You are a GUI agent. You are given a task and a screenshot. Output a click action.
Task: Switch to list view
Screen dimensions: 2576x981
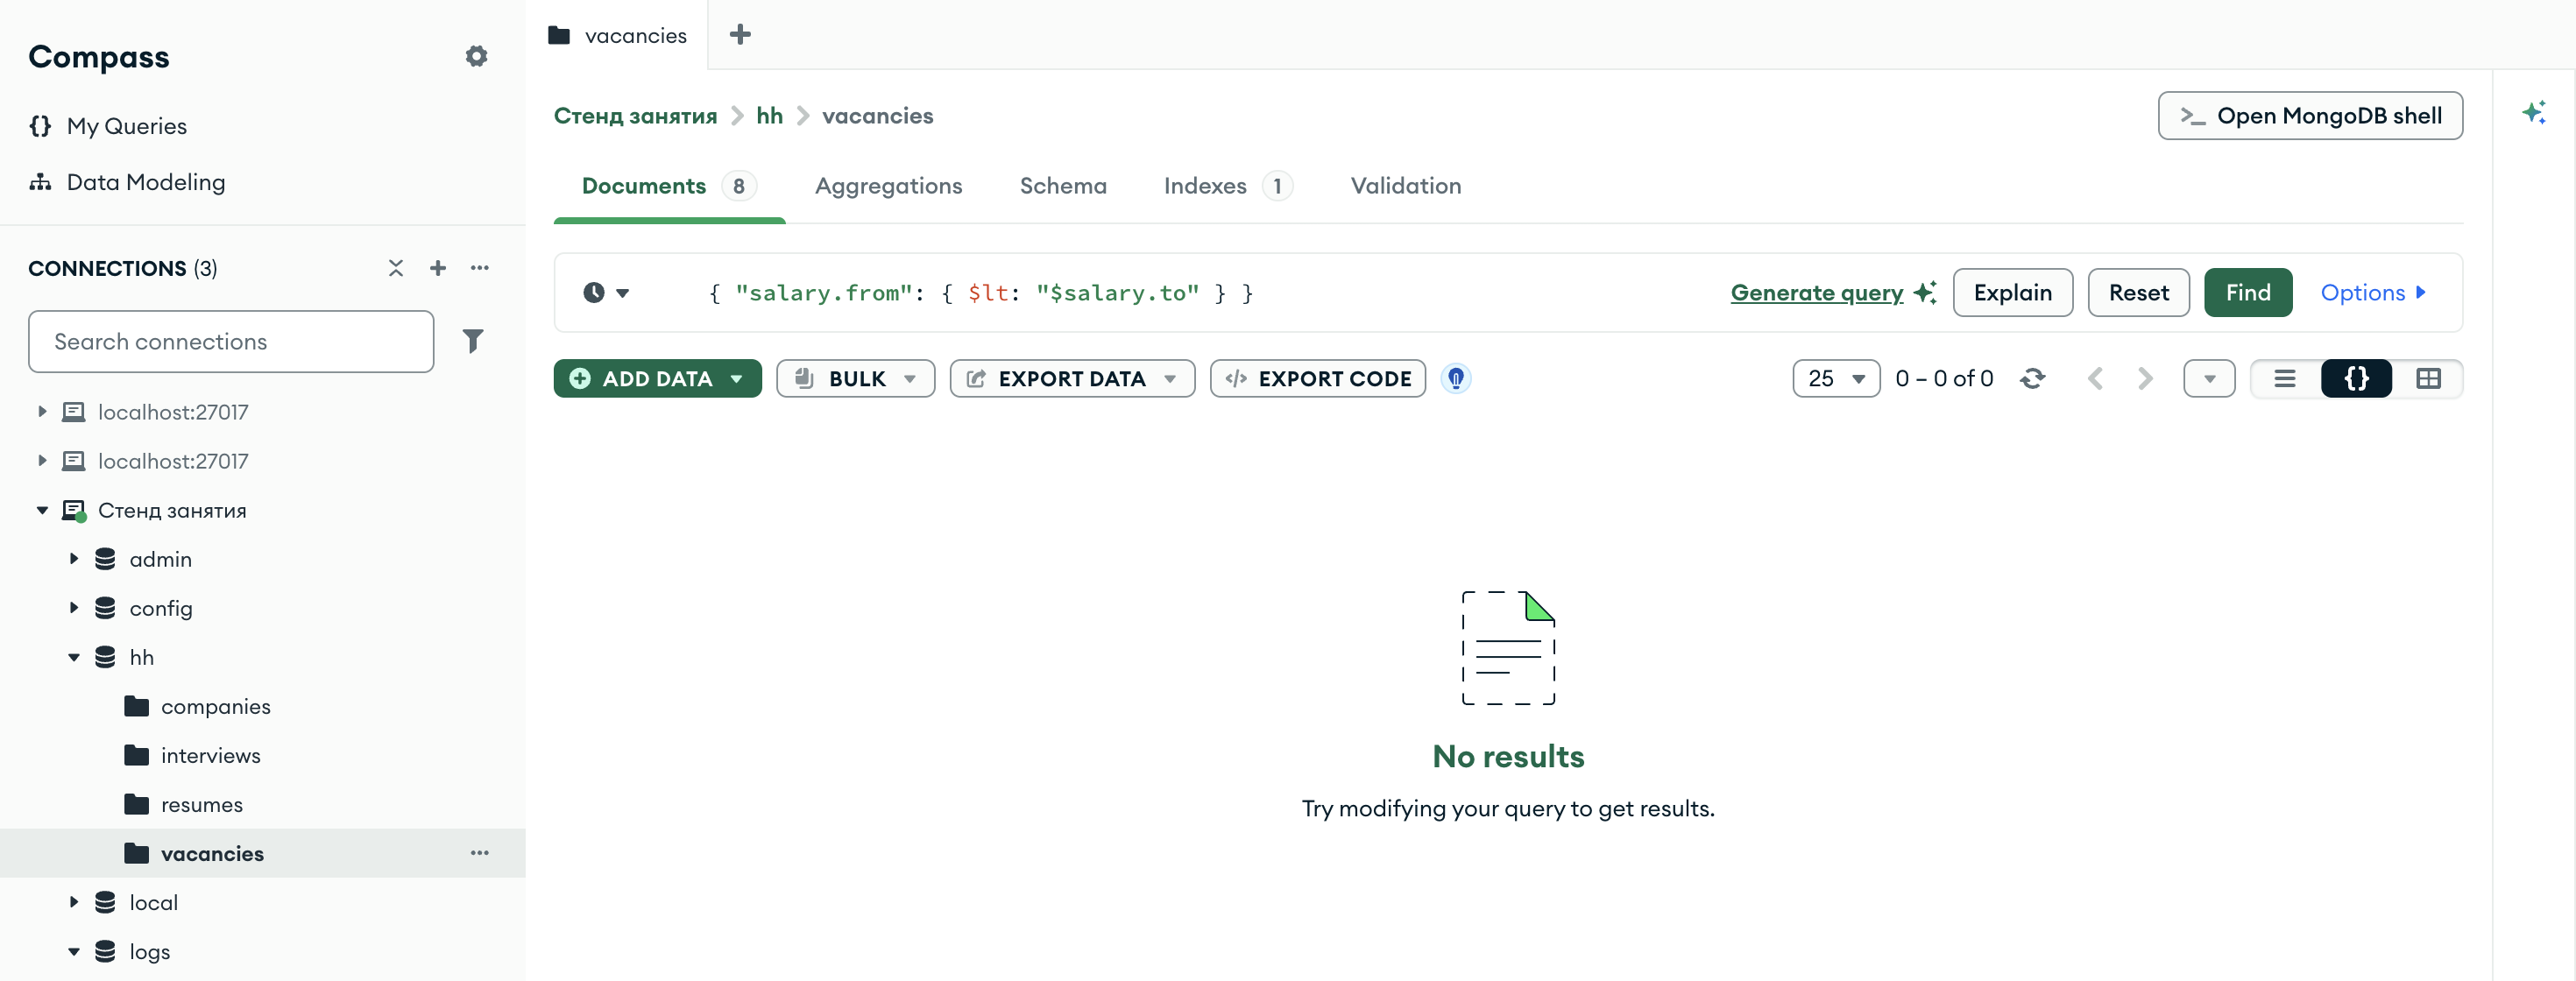click(x=2285, y=379)
